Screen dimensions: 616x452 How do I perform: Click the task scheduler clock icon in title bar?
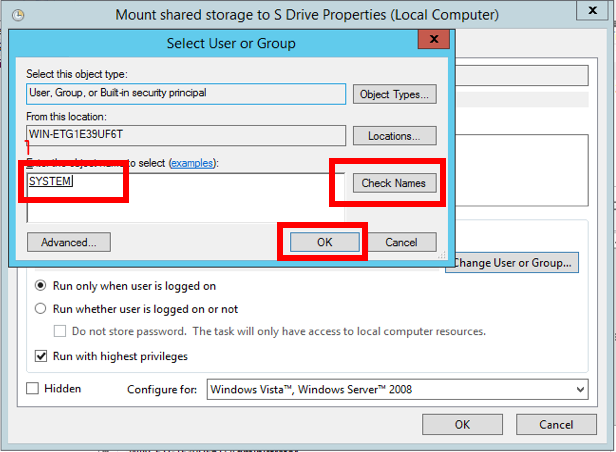(x=18, y=15)
